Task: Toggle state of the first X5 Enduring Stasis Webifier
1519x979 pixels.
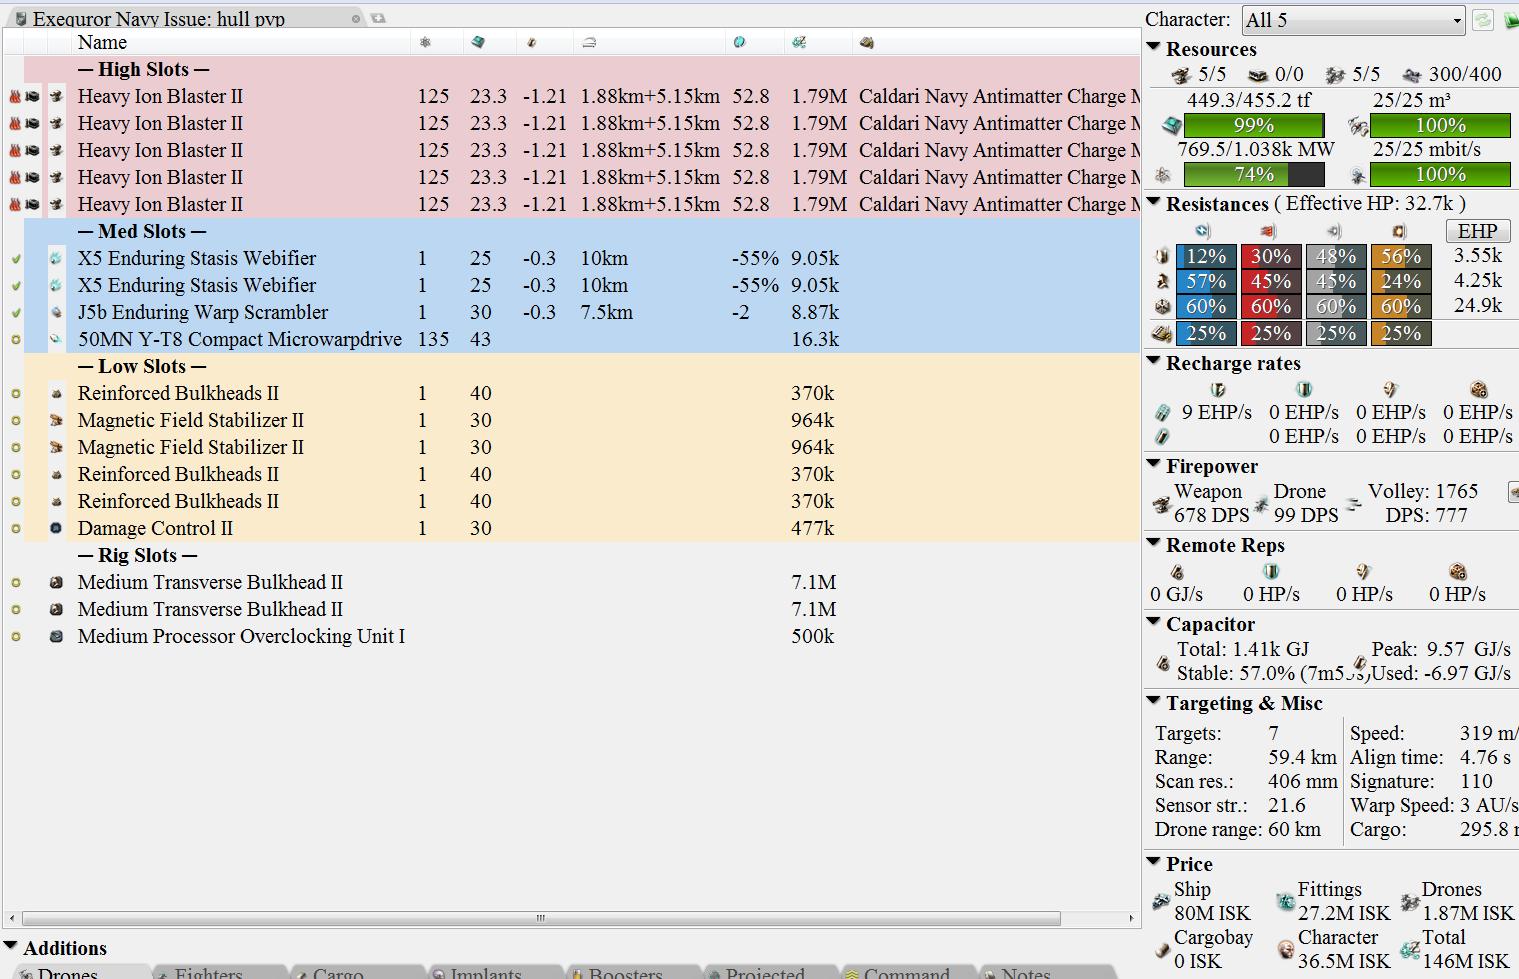Action: 15,258
